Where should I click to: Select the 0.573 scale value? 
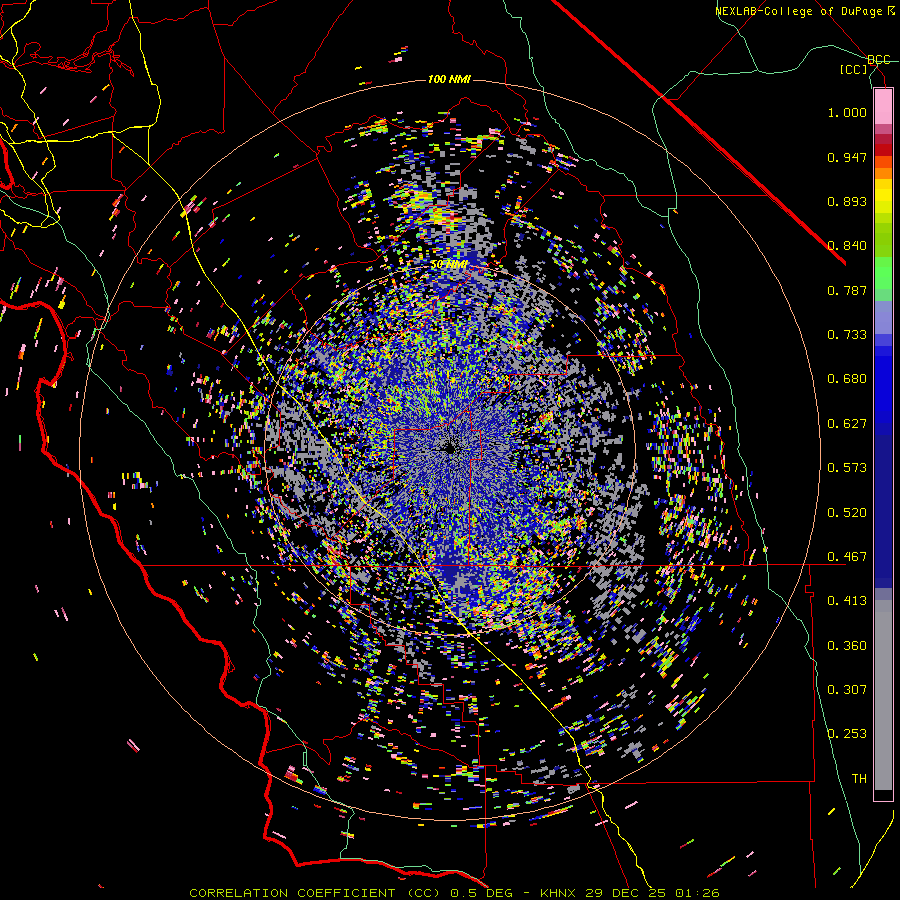[x=847, y=468]
